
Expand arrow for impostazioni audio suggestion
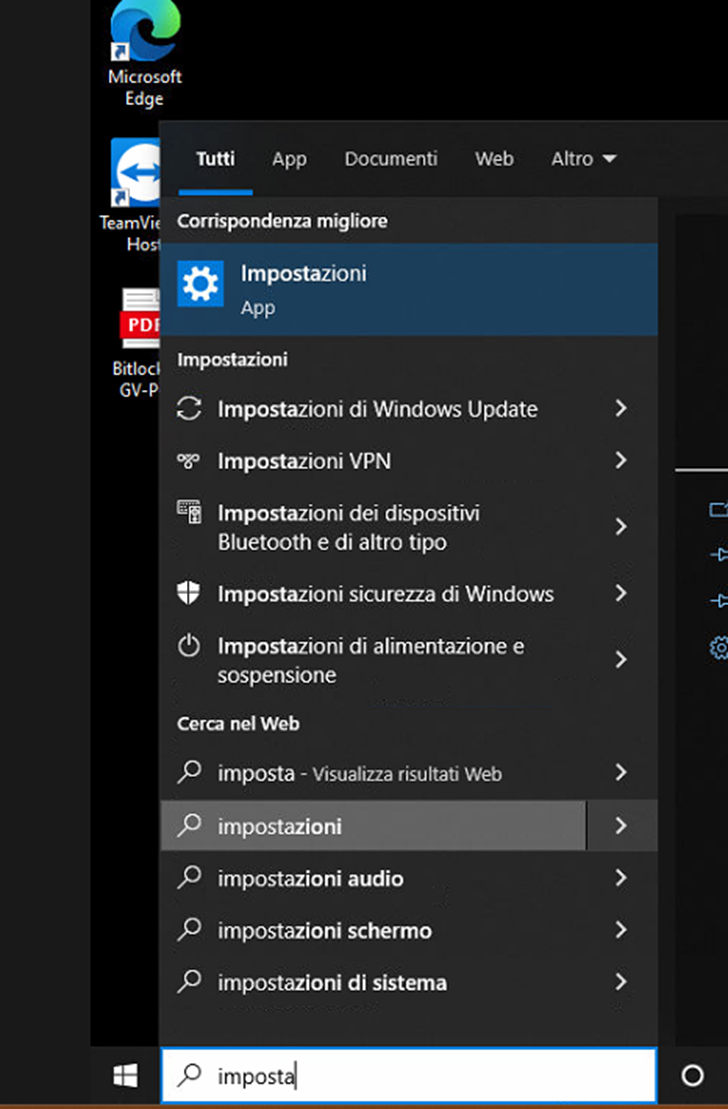pyautogui.click(x=621, y=878)
